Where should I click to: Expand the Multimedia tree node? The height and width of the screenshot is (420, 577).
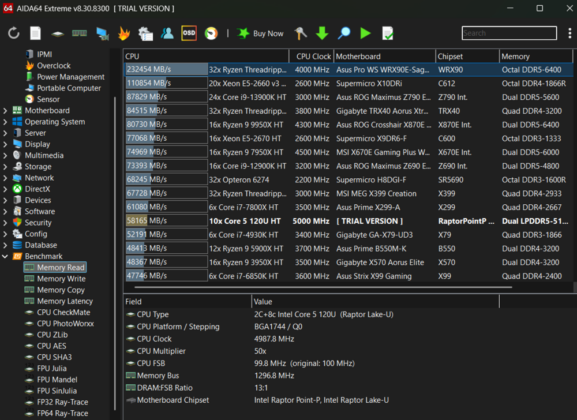click(x=5, y=155)
